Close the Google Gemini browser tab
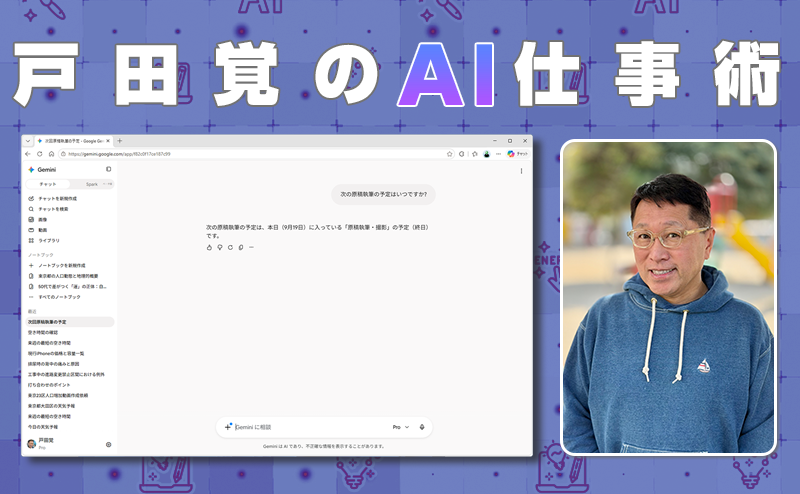 [108, 141]
